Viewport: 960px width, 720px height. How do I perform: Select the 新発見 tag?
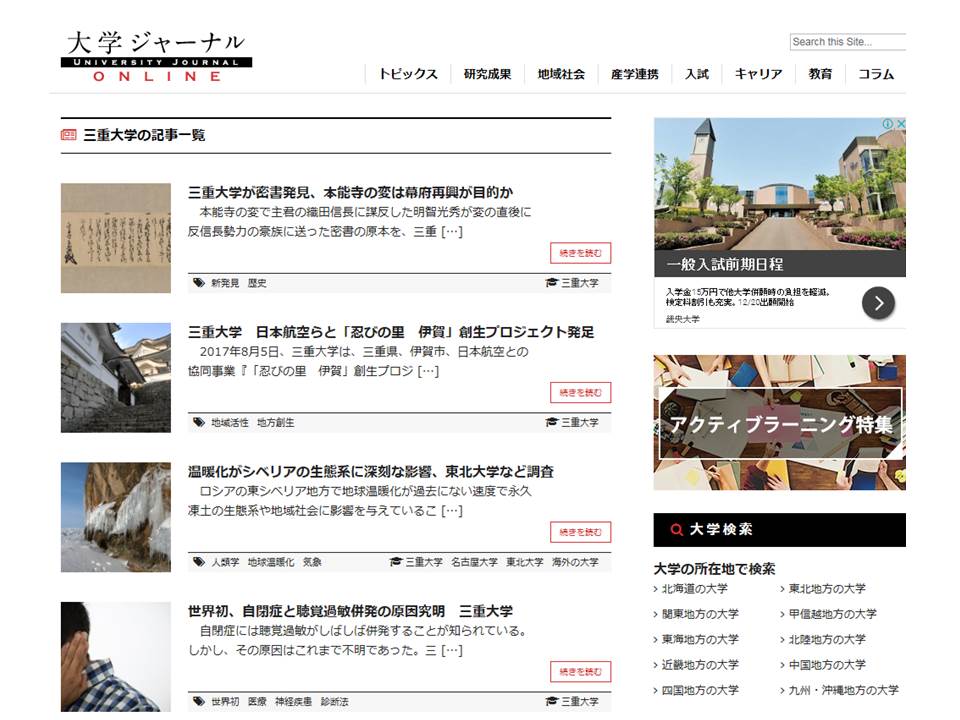click(x=225, y=283)
